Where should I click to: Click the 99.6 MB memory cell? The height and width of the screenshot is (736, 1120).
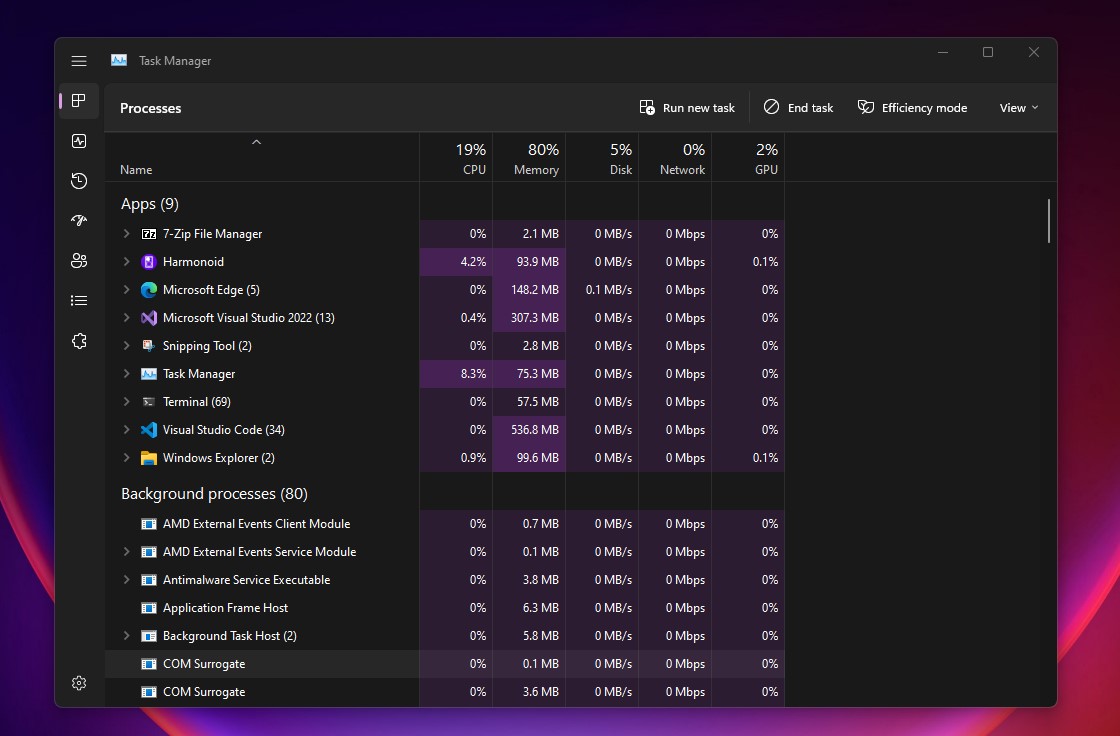pyautogui.click(x=529, y=458)
